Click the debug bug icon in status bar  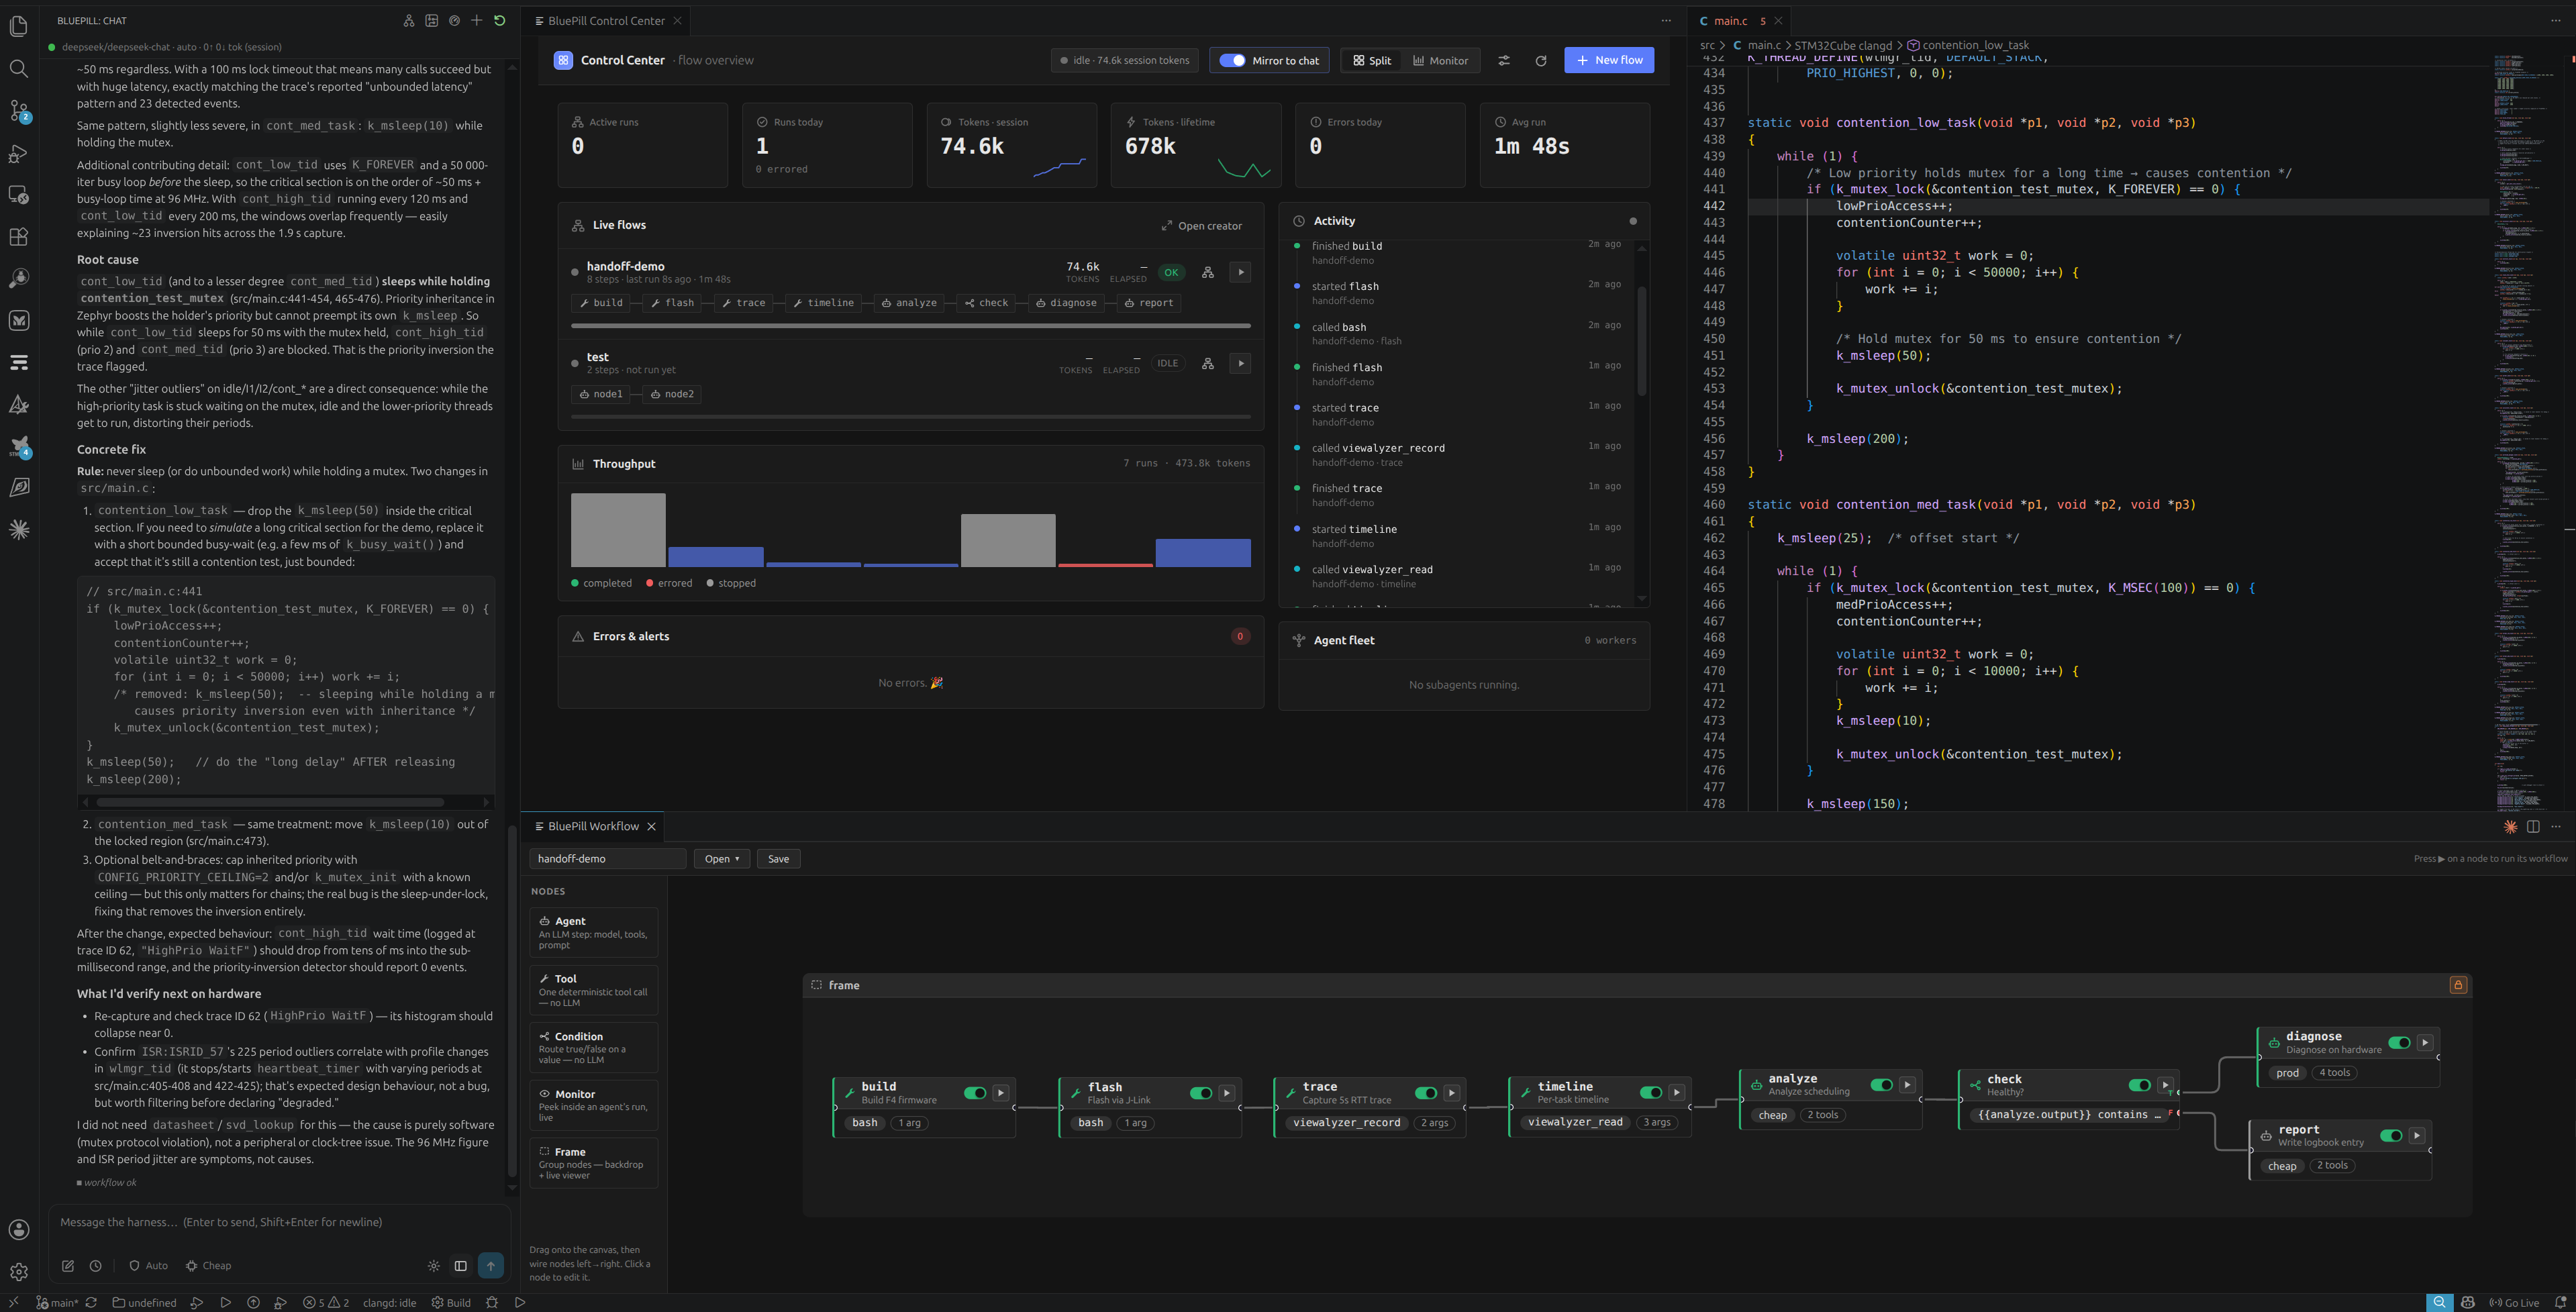pyautogui.click(x=491, y=1302)
